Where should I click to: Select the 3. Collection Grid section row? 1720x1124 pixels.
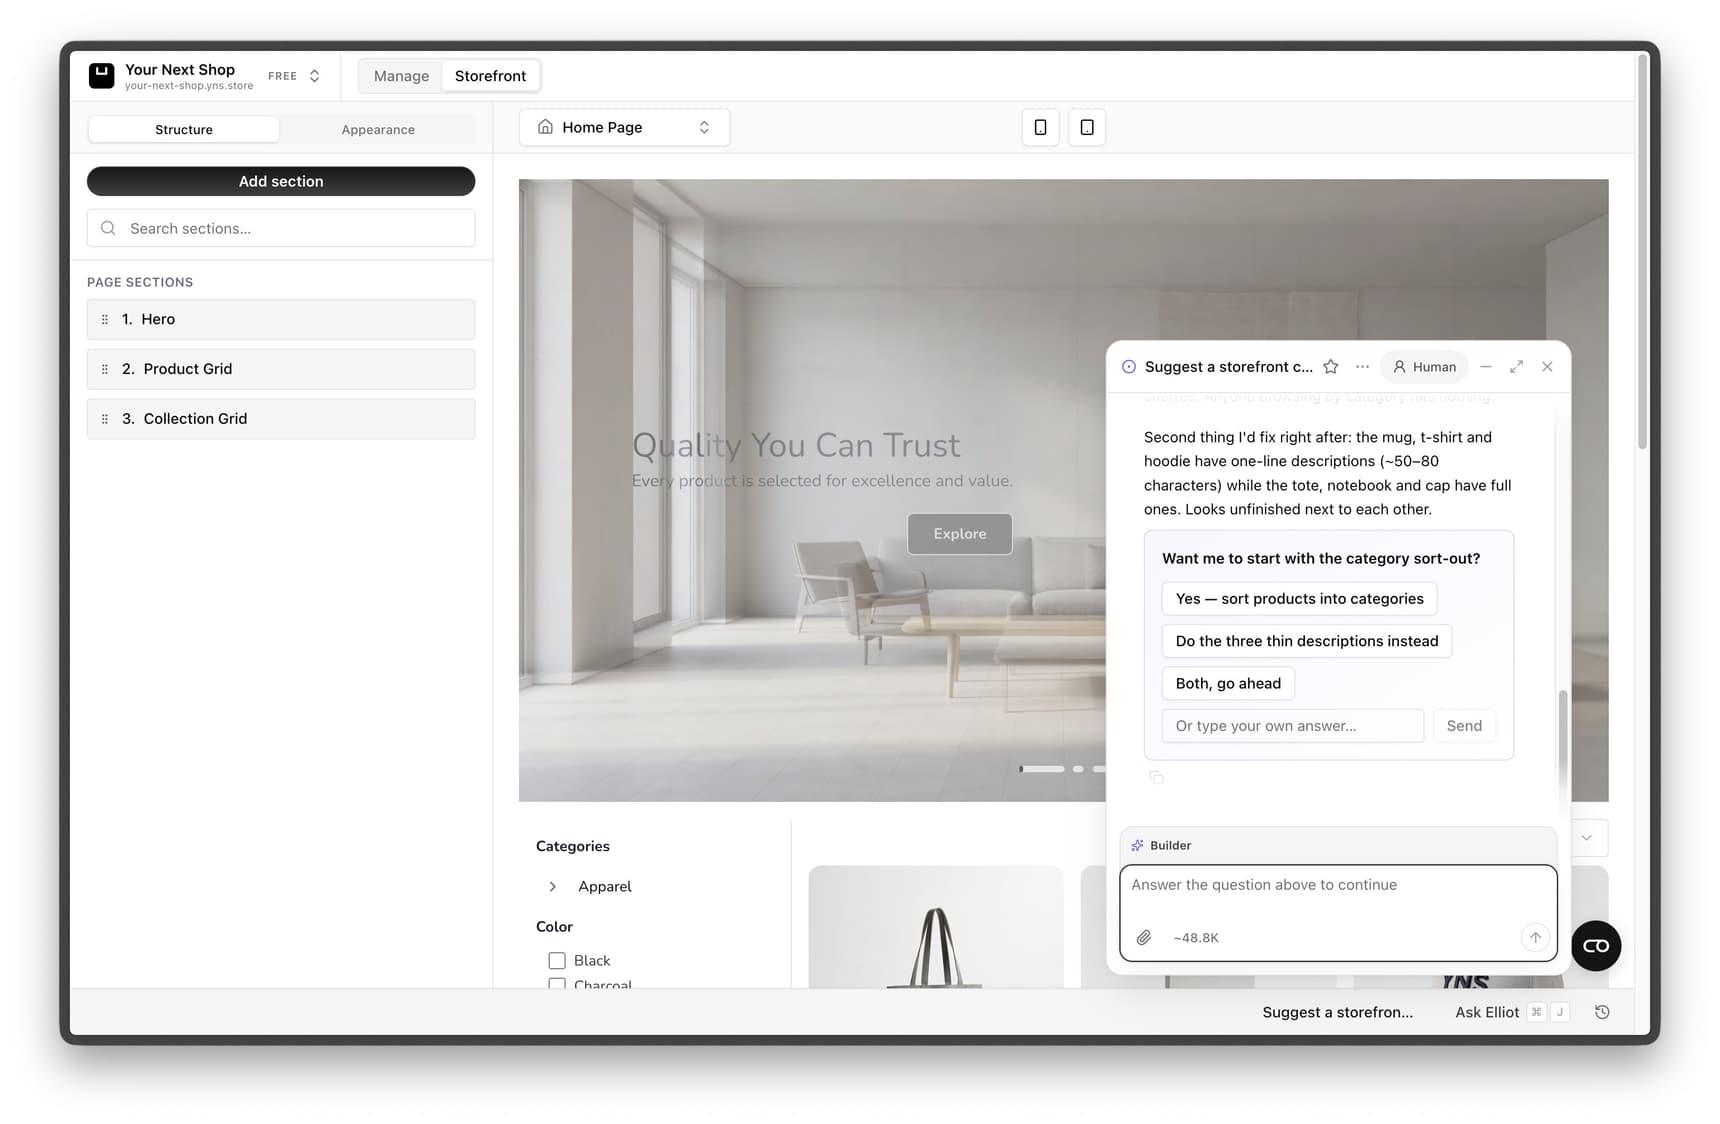click(281, 419)
